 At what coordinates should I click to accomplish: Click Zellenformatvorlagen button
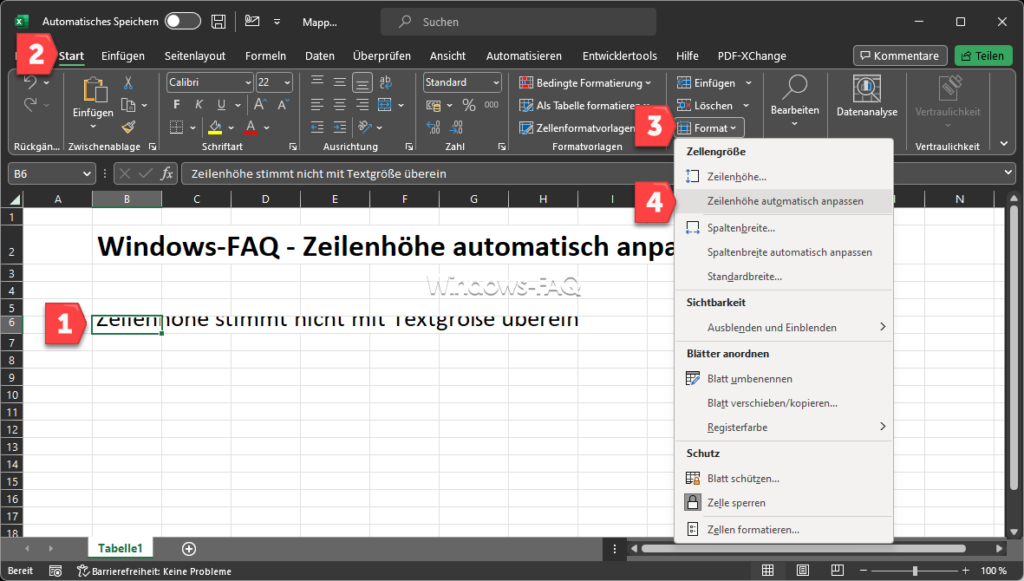point(577,128)
